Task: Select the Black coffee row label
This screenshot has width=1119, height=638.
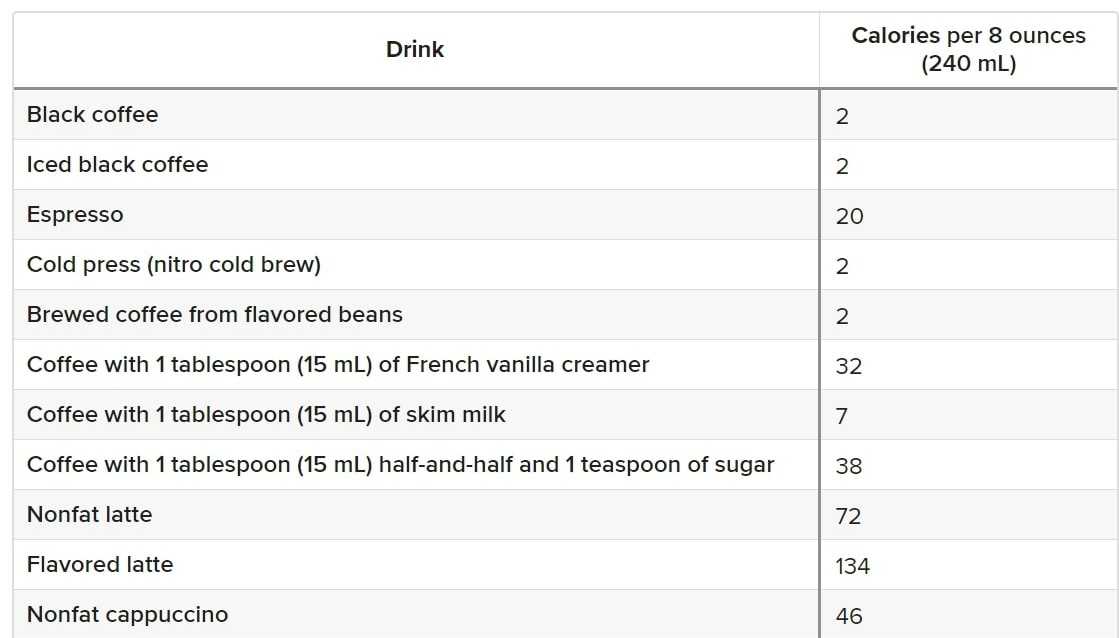Action: (x=92, y=115)
